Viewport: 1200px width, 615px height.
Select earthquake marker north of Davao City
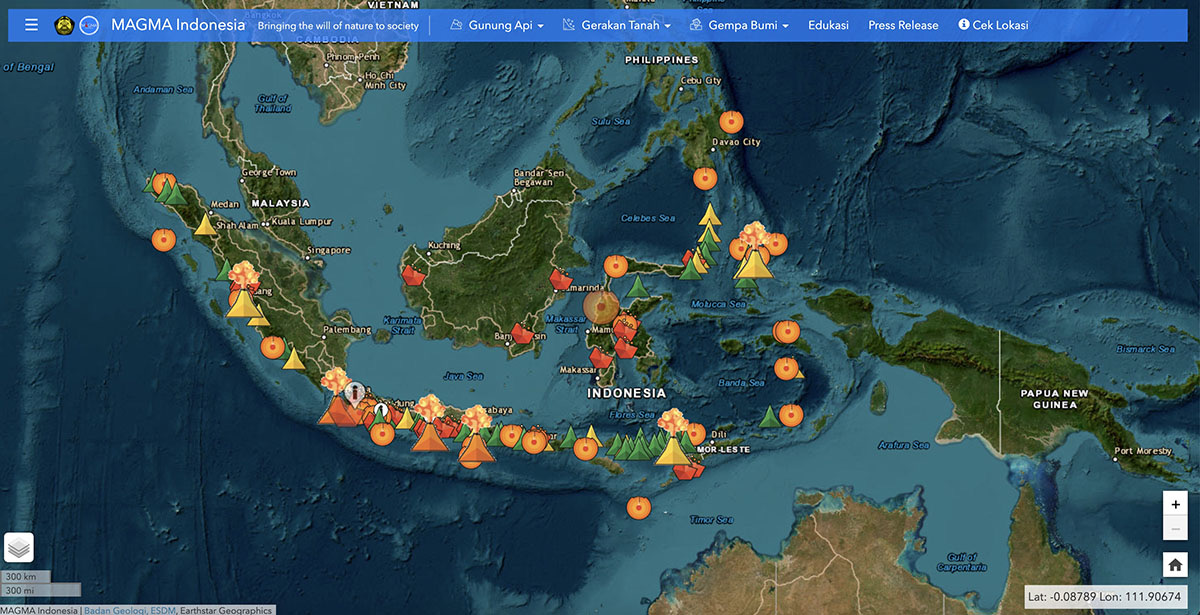click(x=732, y=122)
